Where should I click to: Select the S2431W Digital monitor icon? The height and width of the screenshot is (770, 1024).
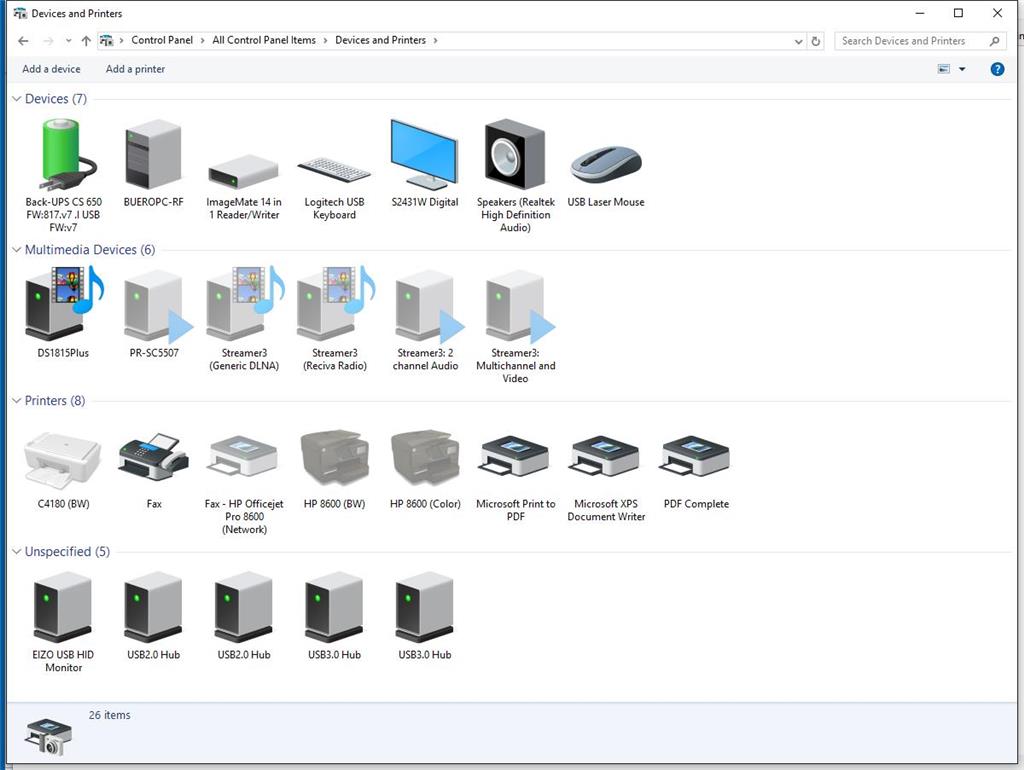click(424, 154)
